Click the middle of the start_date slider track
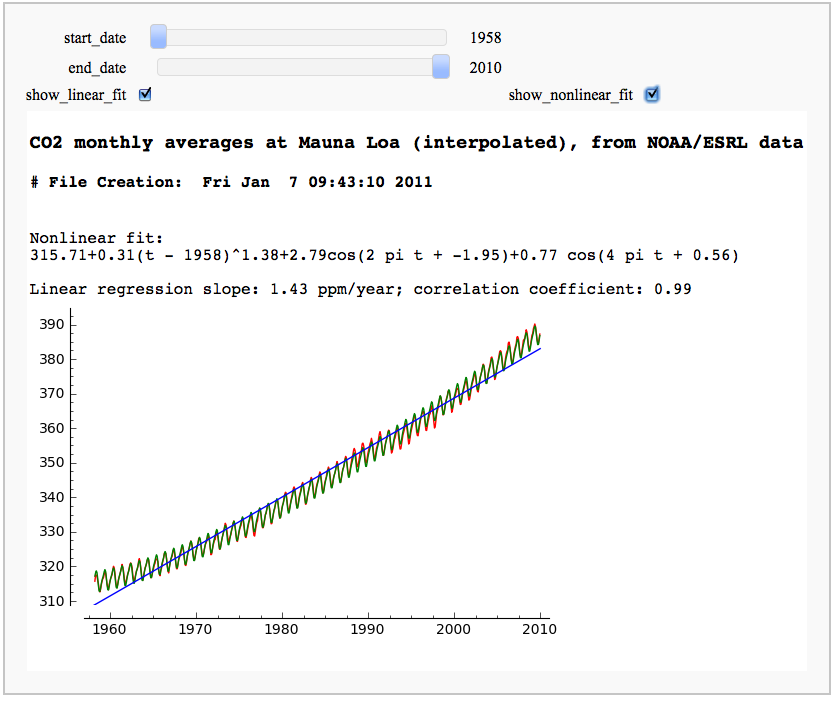Screen dimensions: 835x701 (x=298, y=37)
